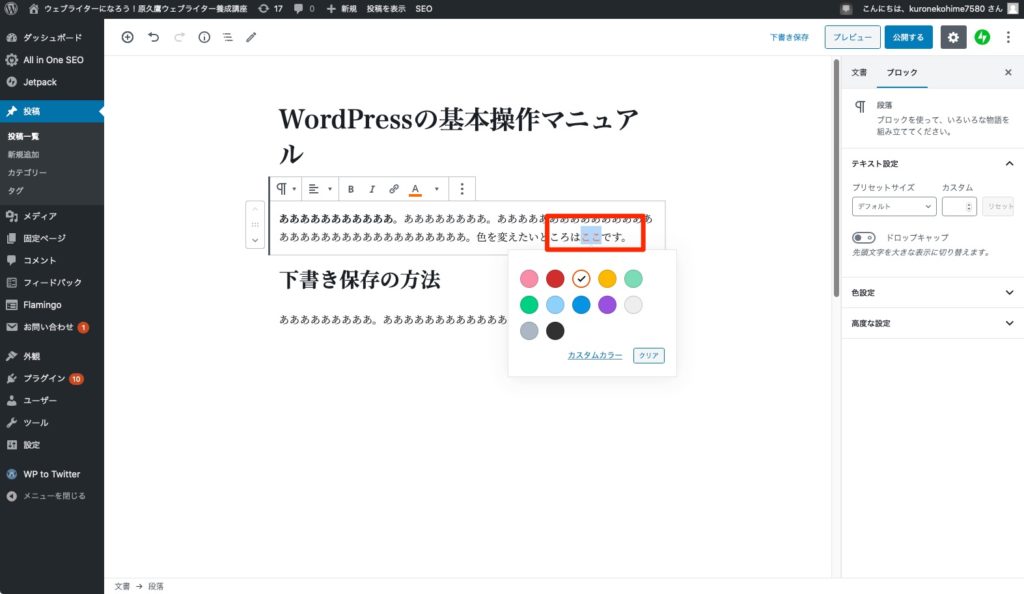Click the editor vertical scrollbar
This screenshot has width=1024, height=594.
click(x=836, y=180)
